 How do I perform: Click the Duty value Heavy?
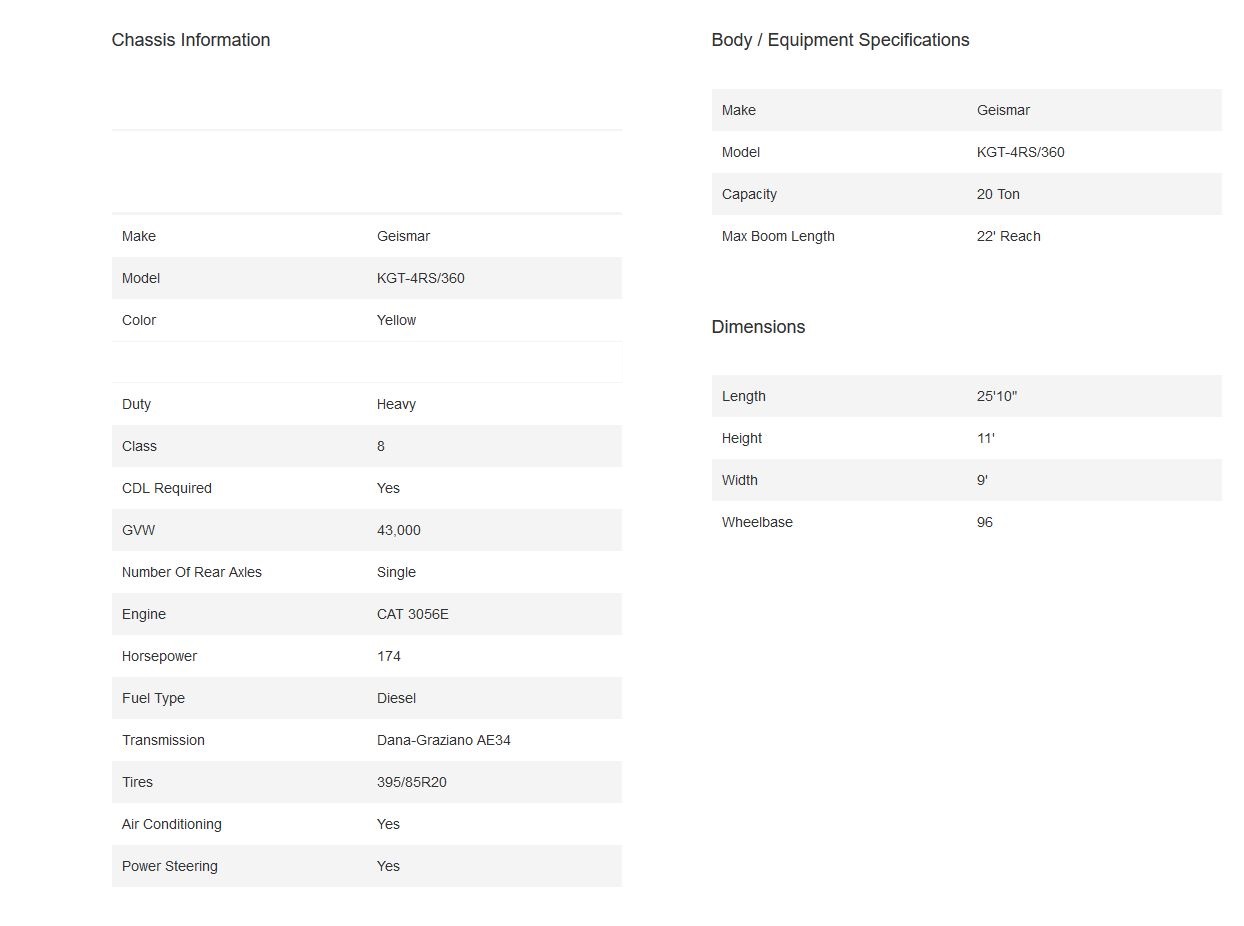pyautogui.click(x=396, y=404)
